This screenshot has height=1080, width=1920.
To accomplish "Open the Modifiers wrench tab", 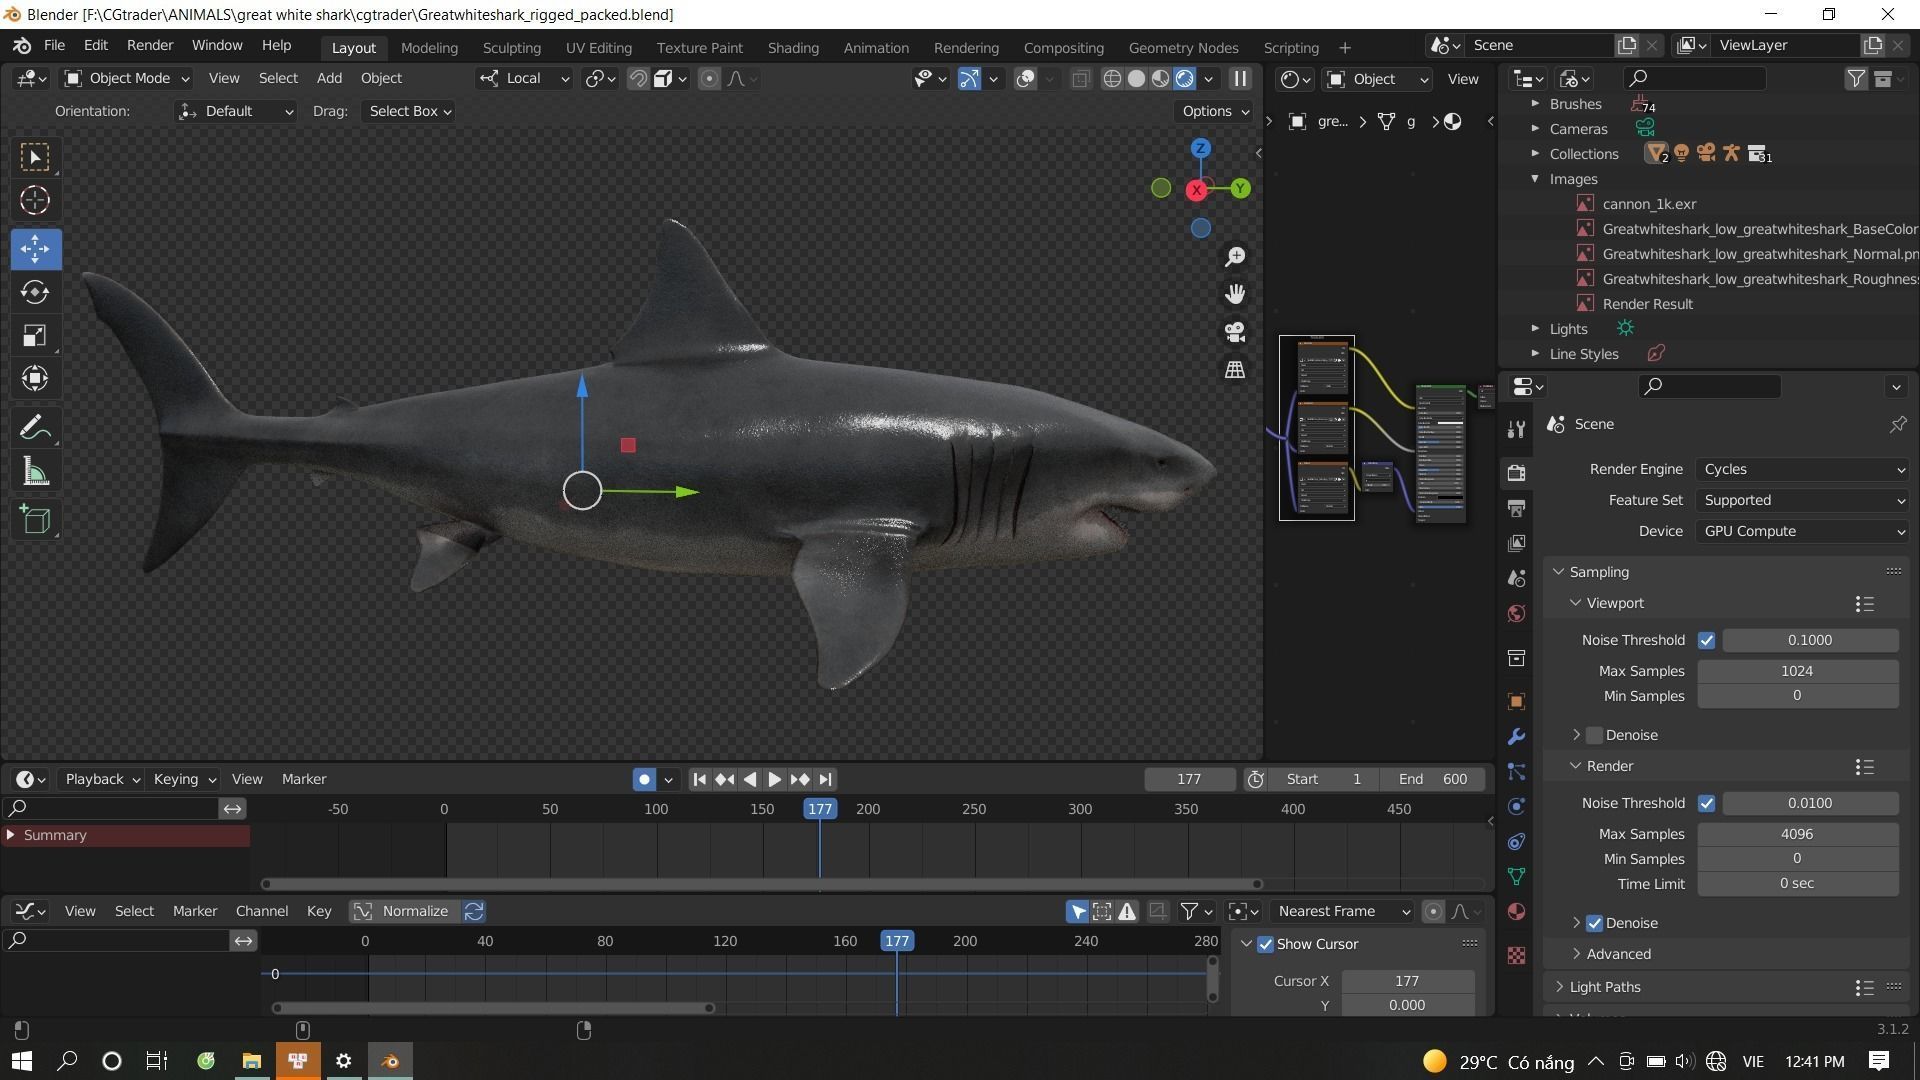I will tap(1516, 737).
